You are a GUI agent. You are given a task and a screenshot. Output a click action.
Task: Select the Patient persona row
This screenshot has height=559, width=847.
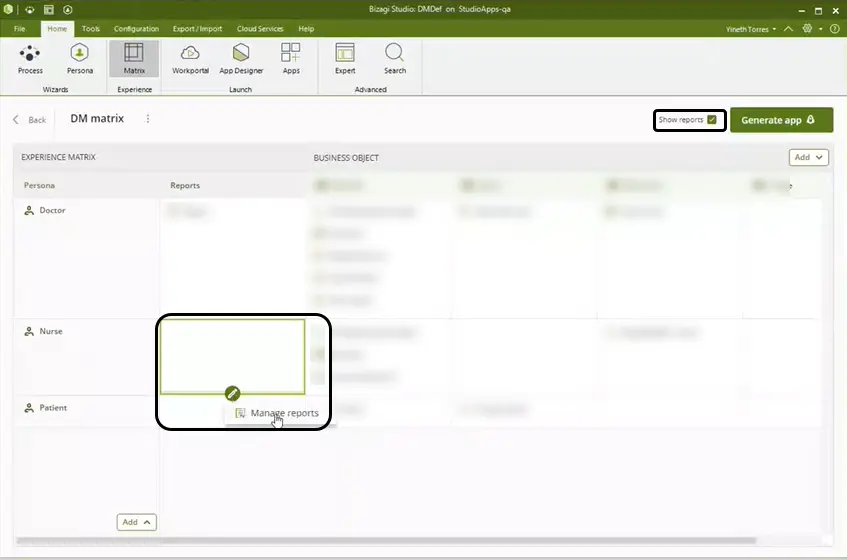click(86, 411)
